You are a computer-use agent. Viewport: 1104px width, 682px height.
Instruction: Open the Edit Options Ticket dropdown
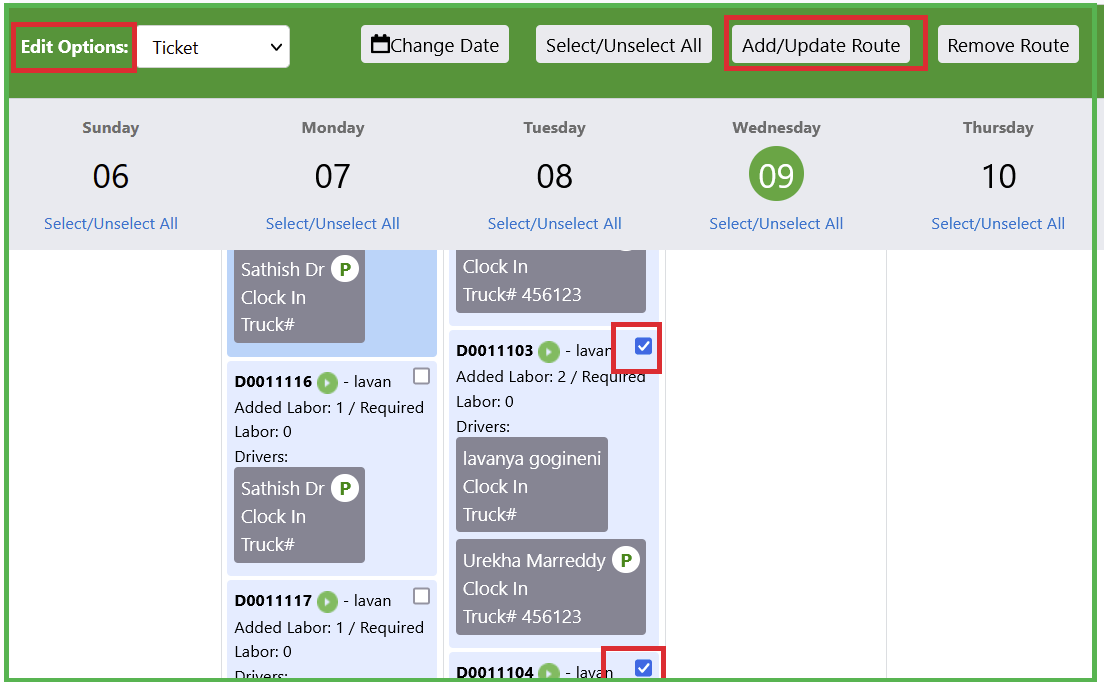[213, 47]
